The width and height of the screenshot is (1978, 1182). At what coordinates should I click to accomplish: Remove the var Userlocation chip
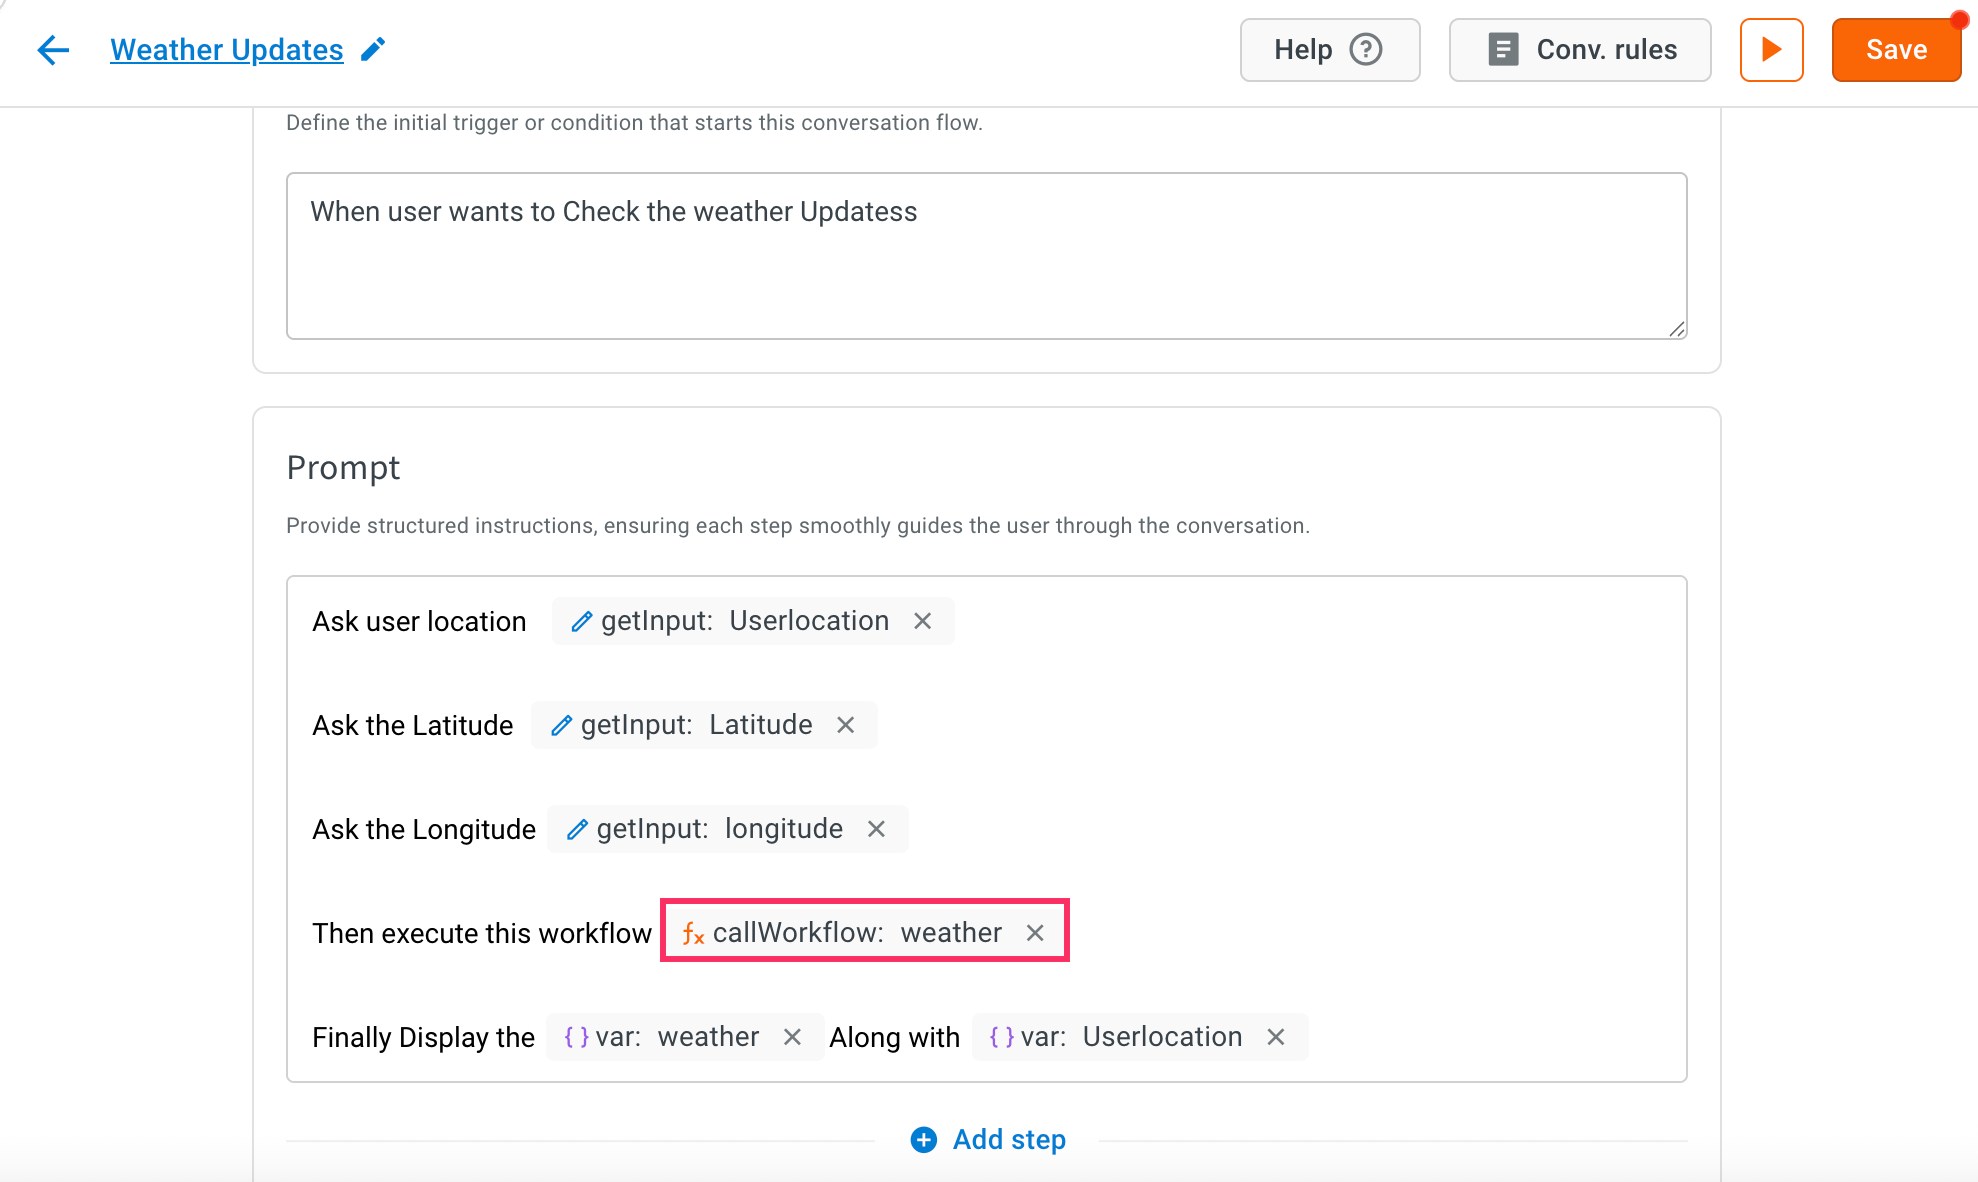coord(1275,1037)
